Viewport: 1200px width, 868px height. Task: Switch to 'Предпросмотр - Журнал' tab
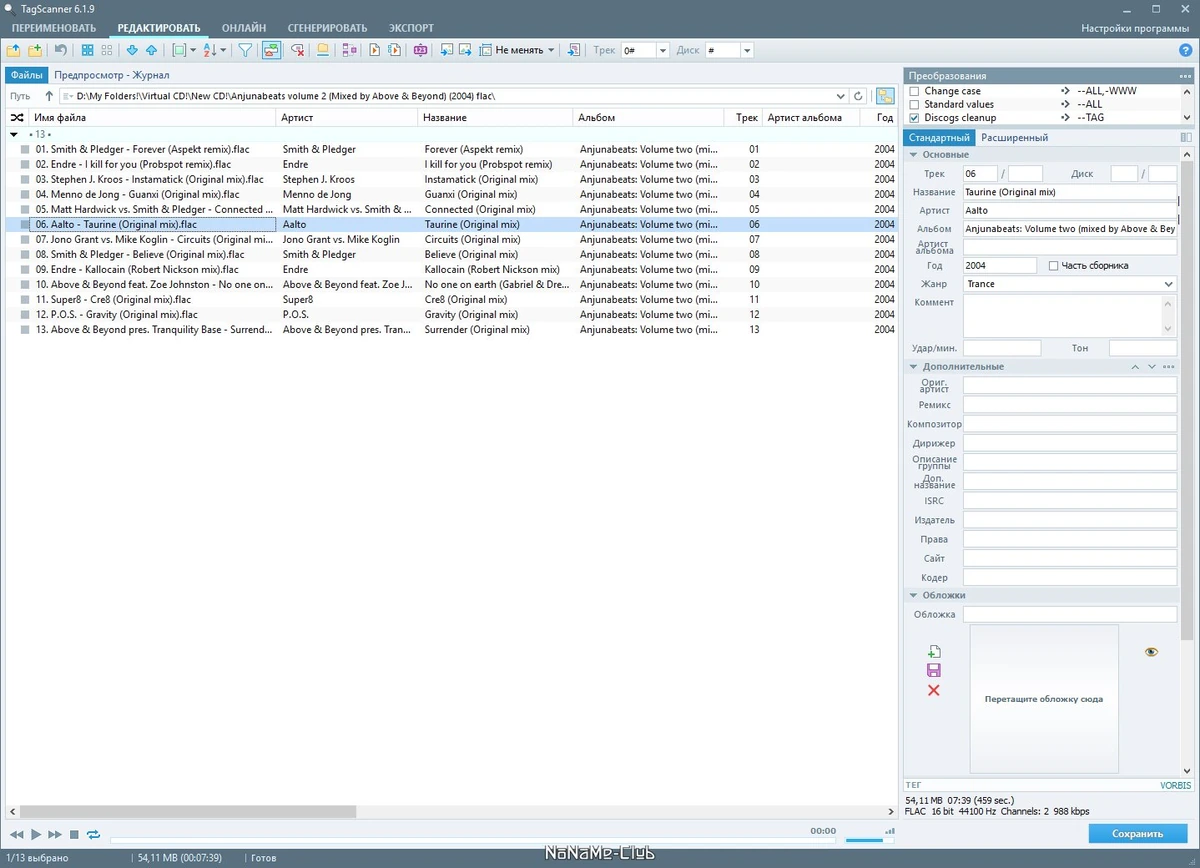(x=111, y=75)
